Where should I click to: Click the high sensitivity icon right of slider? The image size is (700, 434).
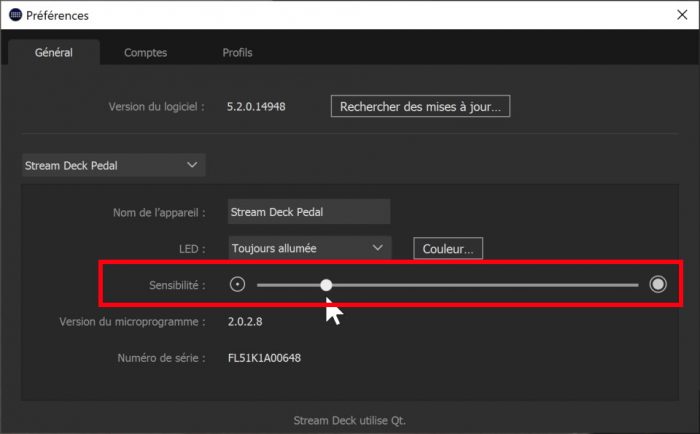657,285
